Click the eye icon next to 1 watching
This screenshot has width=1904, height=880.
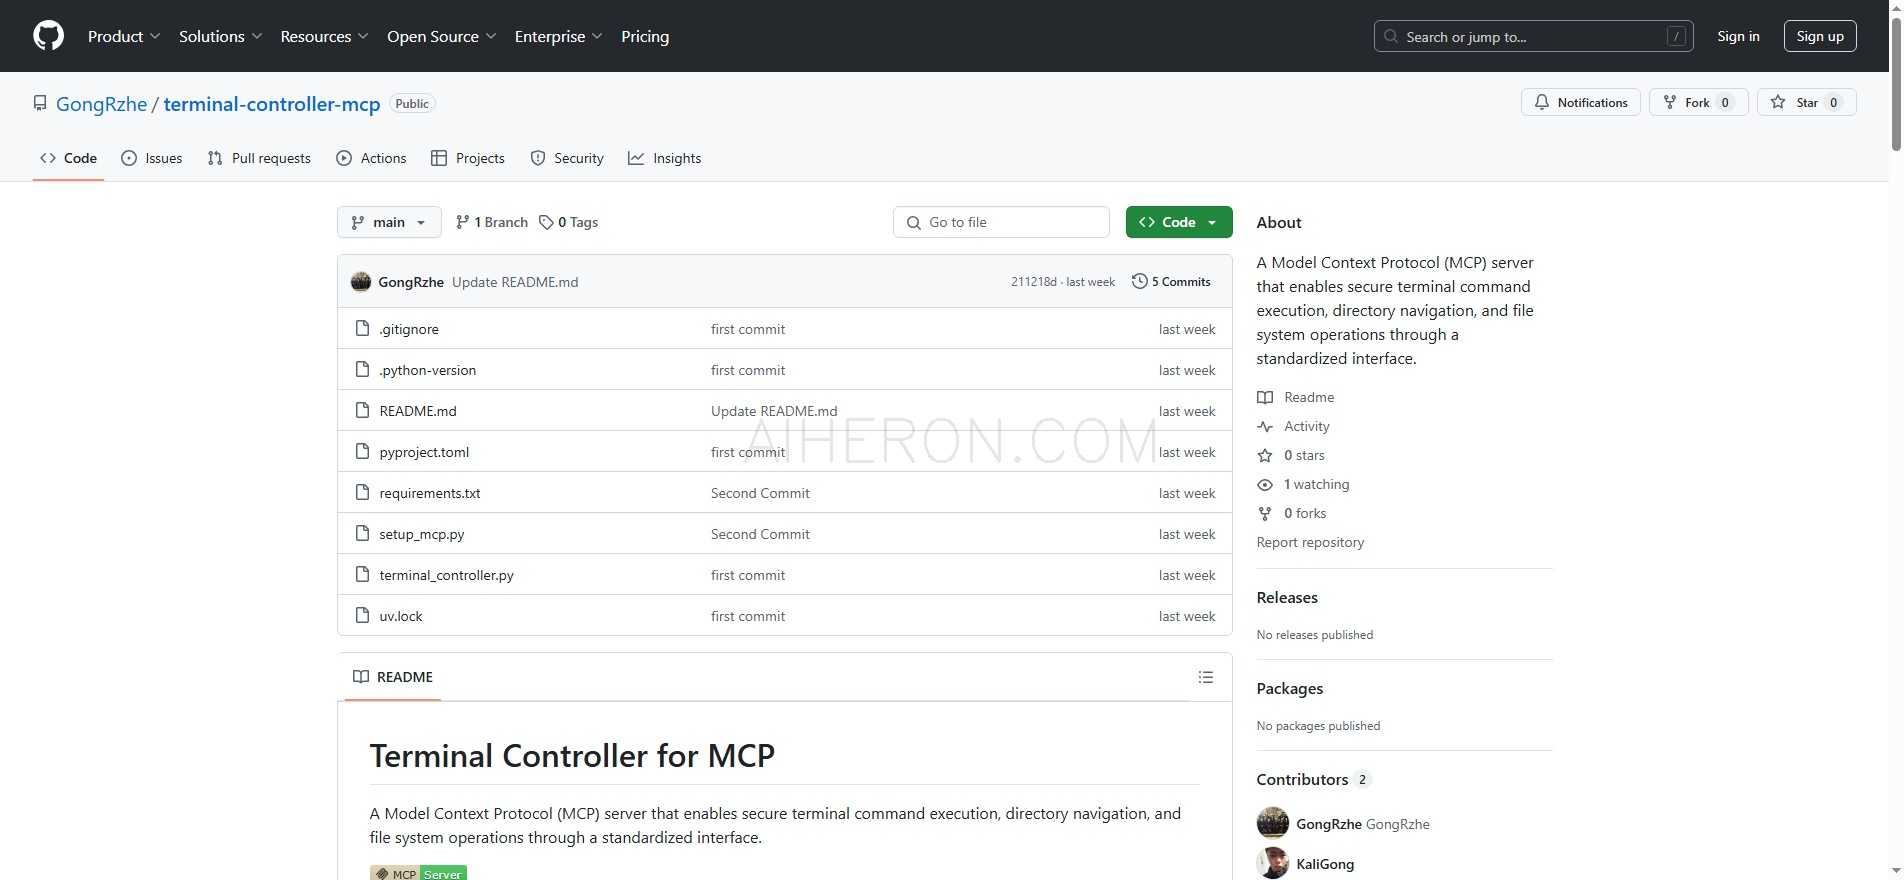pyautogui.click(x=1265, y=484)
